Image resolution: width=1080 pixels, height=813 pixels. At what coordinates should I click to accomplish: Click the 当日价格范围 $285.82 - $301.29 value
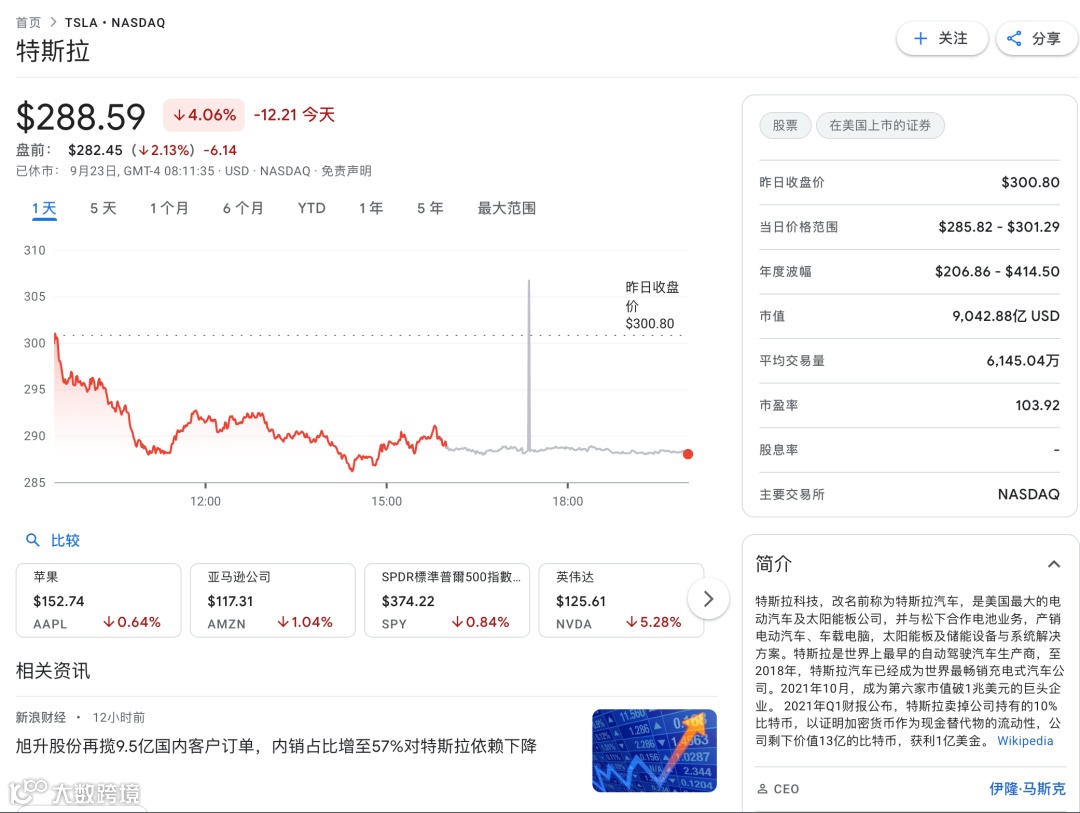[x=998, y=227]
